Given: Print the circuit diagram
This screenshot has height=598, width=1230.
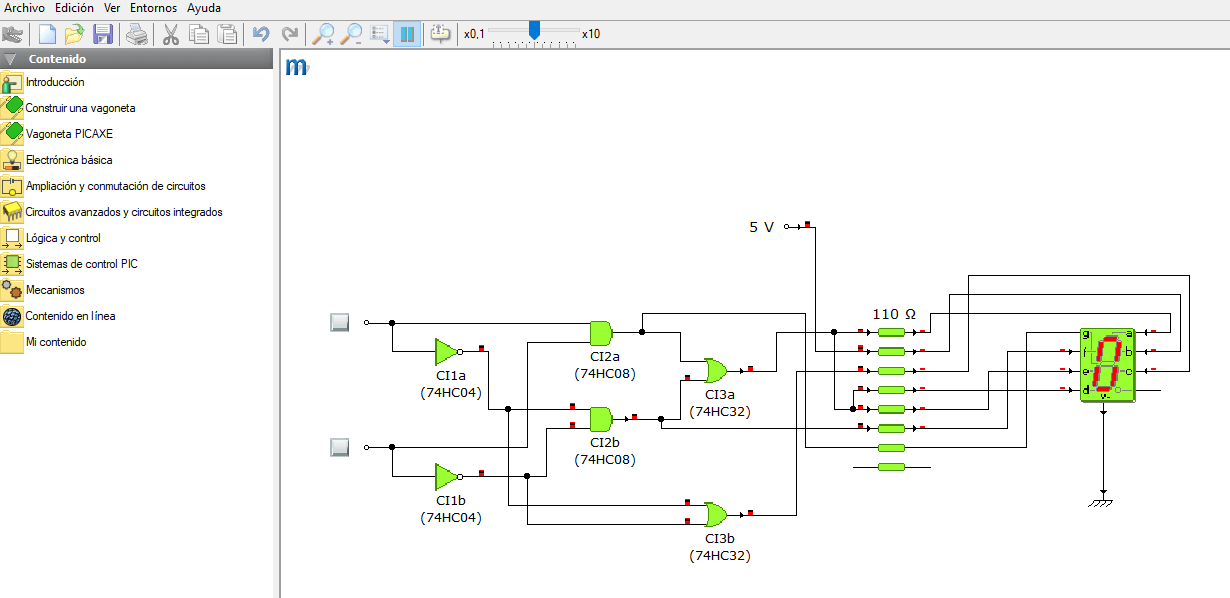Looking at the screenshot, I should [x=137, y=34].
